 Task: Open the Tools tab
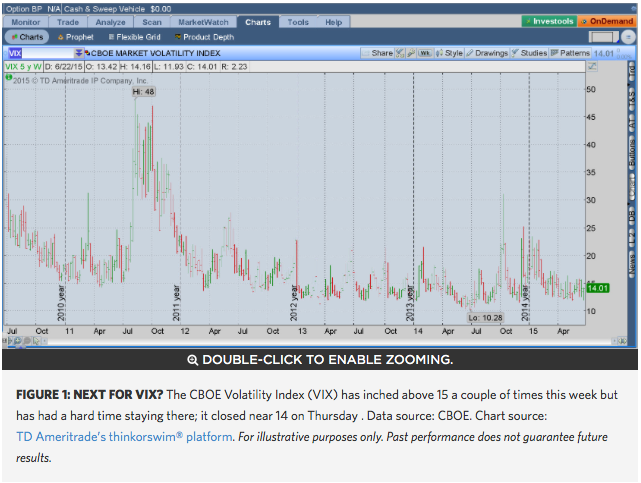(298, 22)
